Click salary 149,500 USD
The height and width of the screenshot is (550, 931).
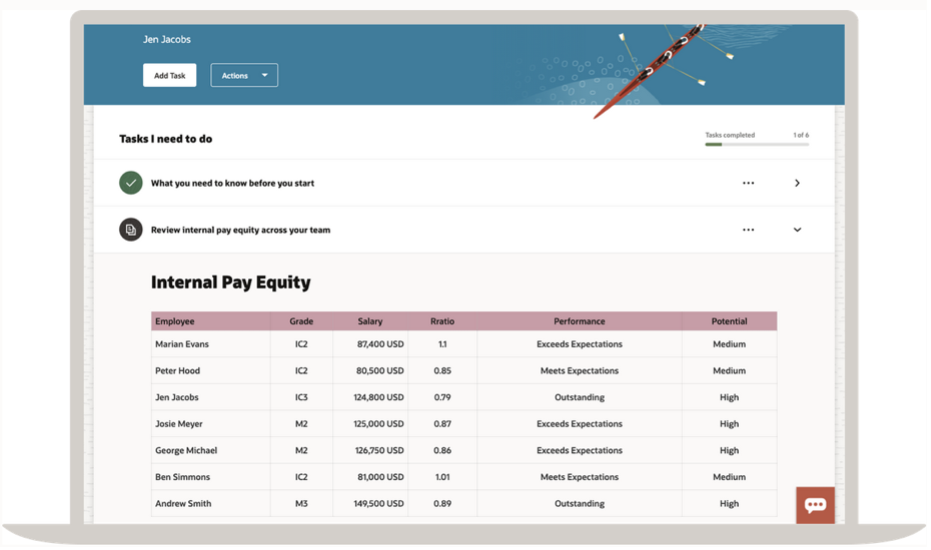[379, 504]
